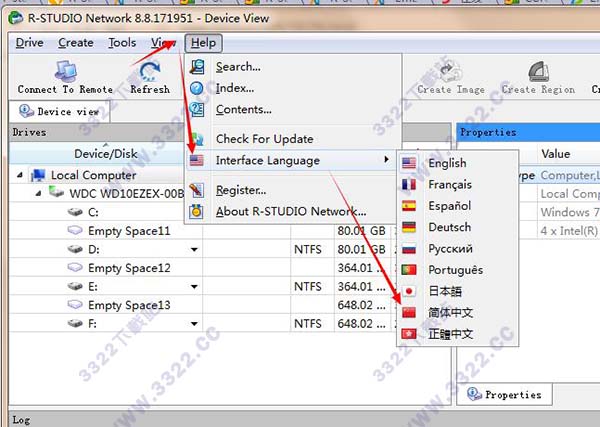Click the Search help menu icon
This screenshot has width=600, height=427.
point(197,67)
